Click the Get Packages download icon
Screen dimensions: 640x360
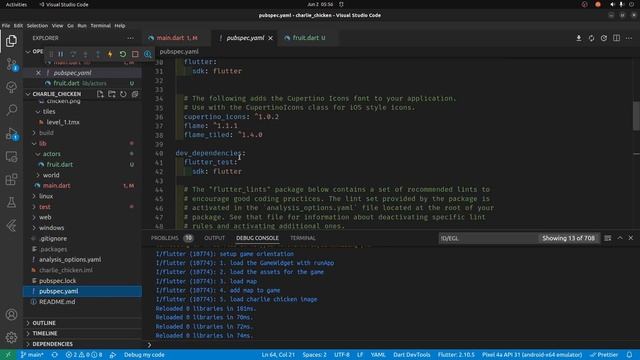pyautogui.click(x=579, y=38)
